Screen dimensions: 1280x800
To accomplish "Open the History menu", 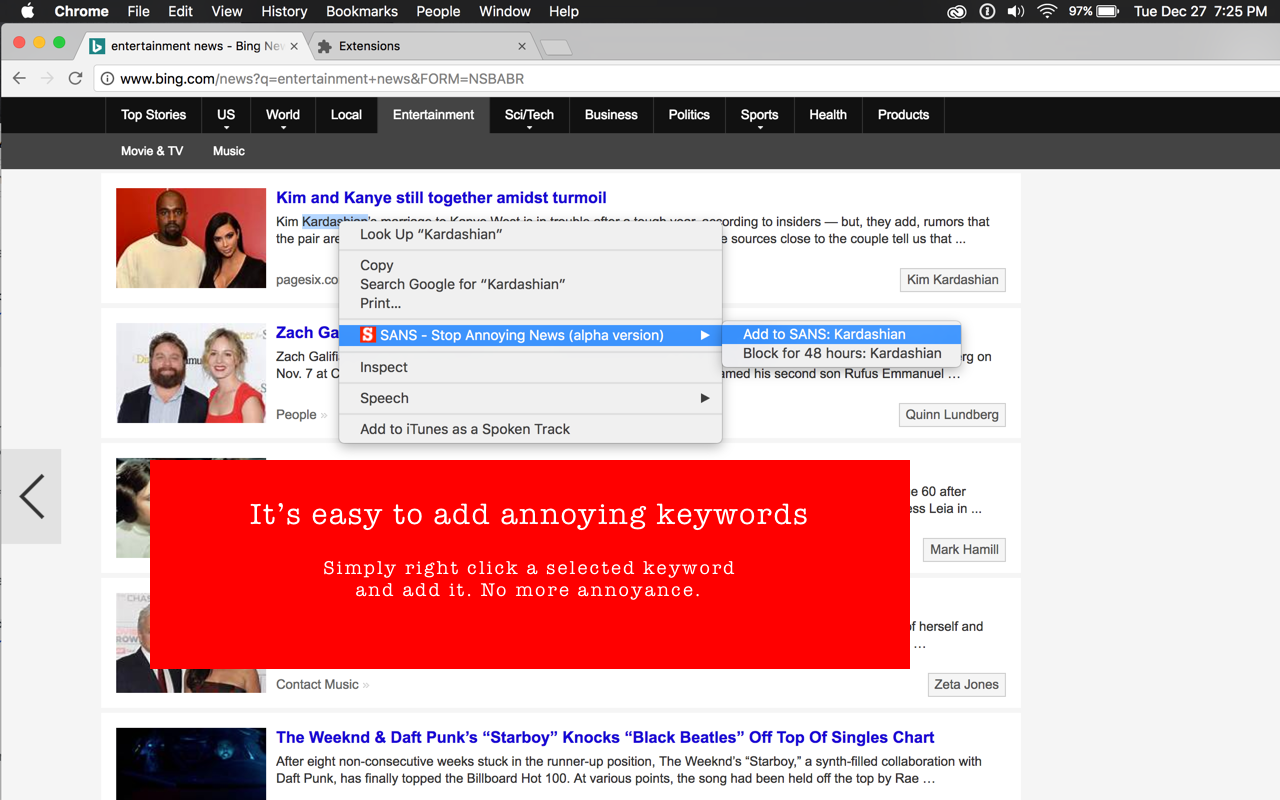I will [x=284, y=11].
